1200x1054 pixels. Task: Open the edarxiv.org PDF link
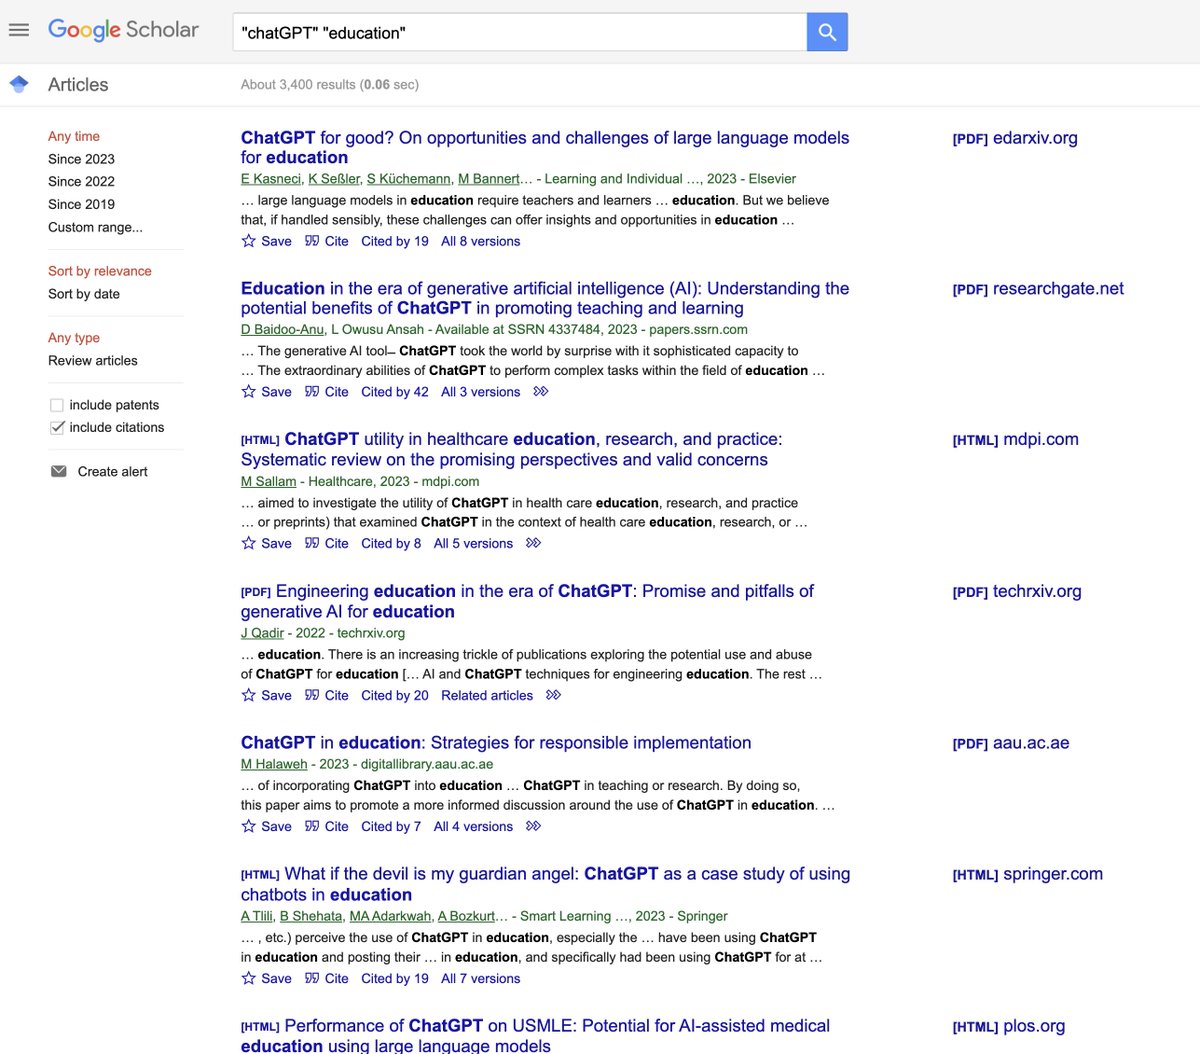(x=1015, y=138)
